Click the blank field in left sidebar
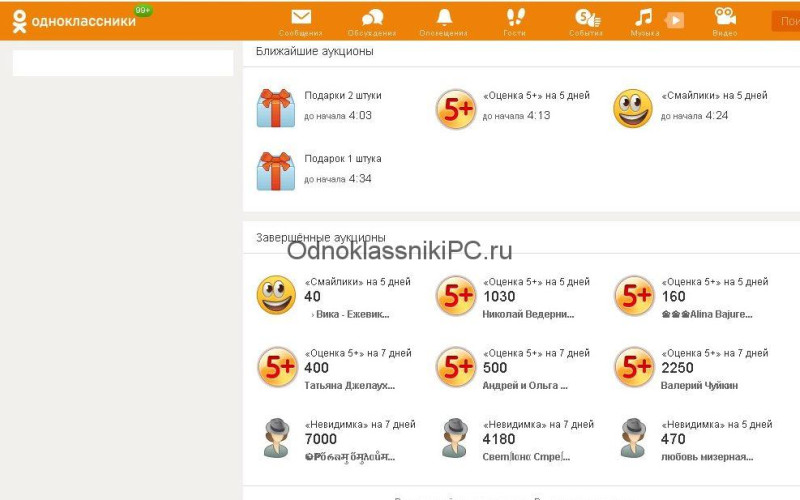 click(123, 63)
